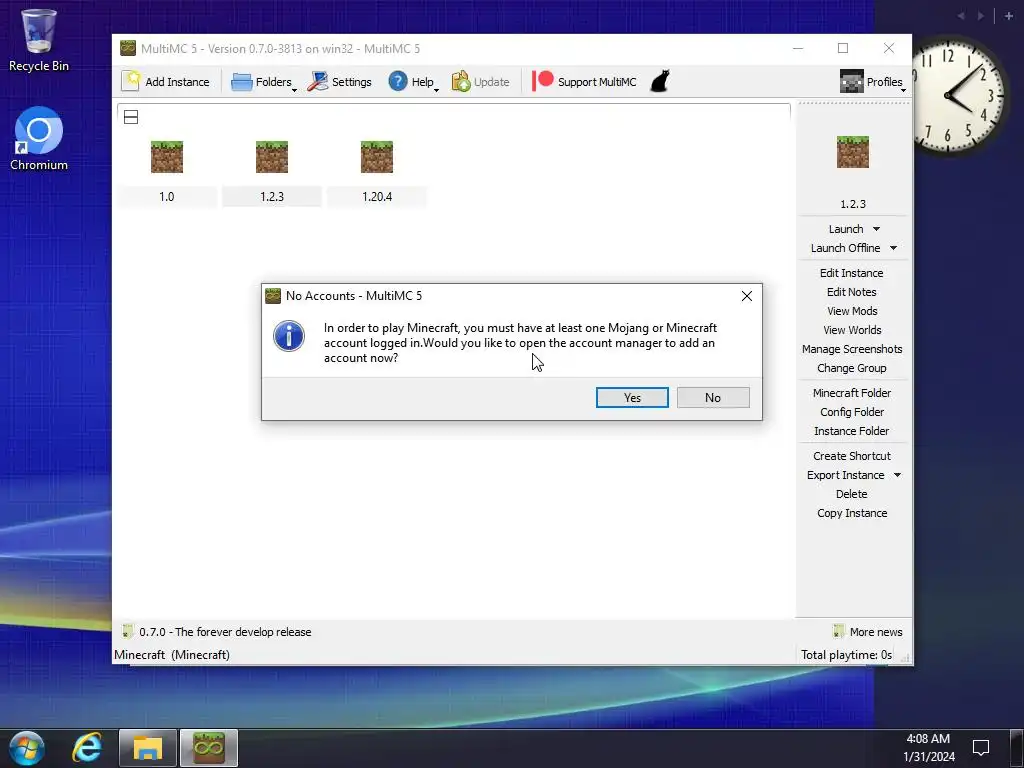Click the Total playtime status text
This screenshot has height=768, width=1024.
(846, 654)
